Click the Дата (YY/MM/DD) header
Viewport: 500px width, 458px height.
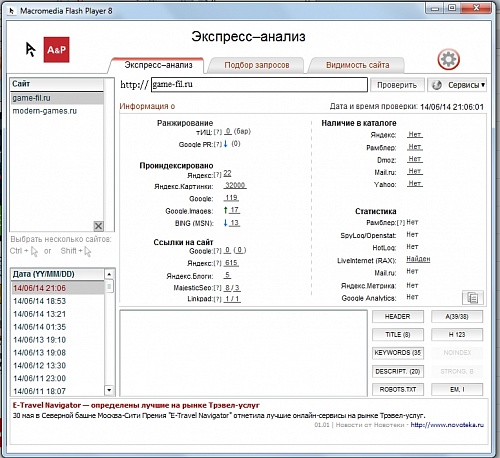click(57, 274)
